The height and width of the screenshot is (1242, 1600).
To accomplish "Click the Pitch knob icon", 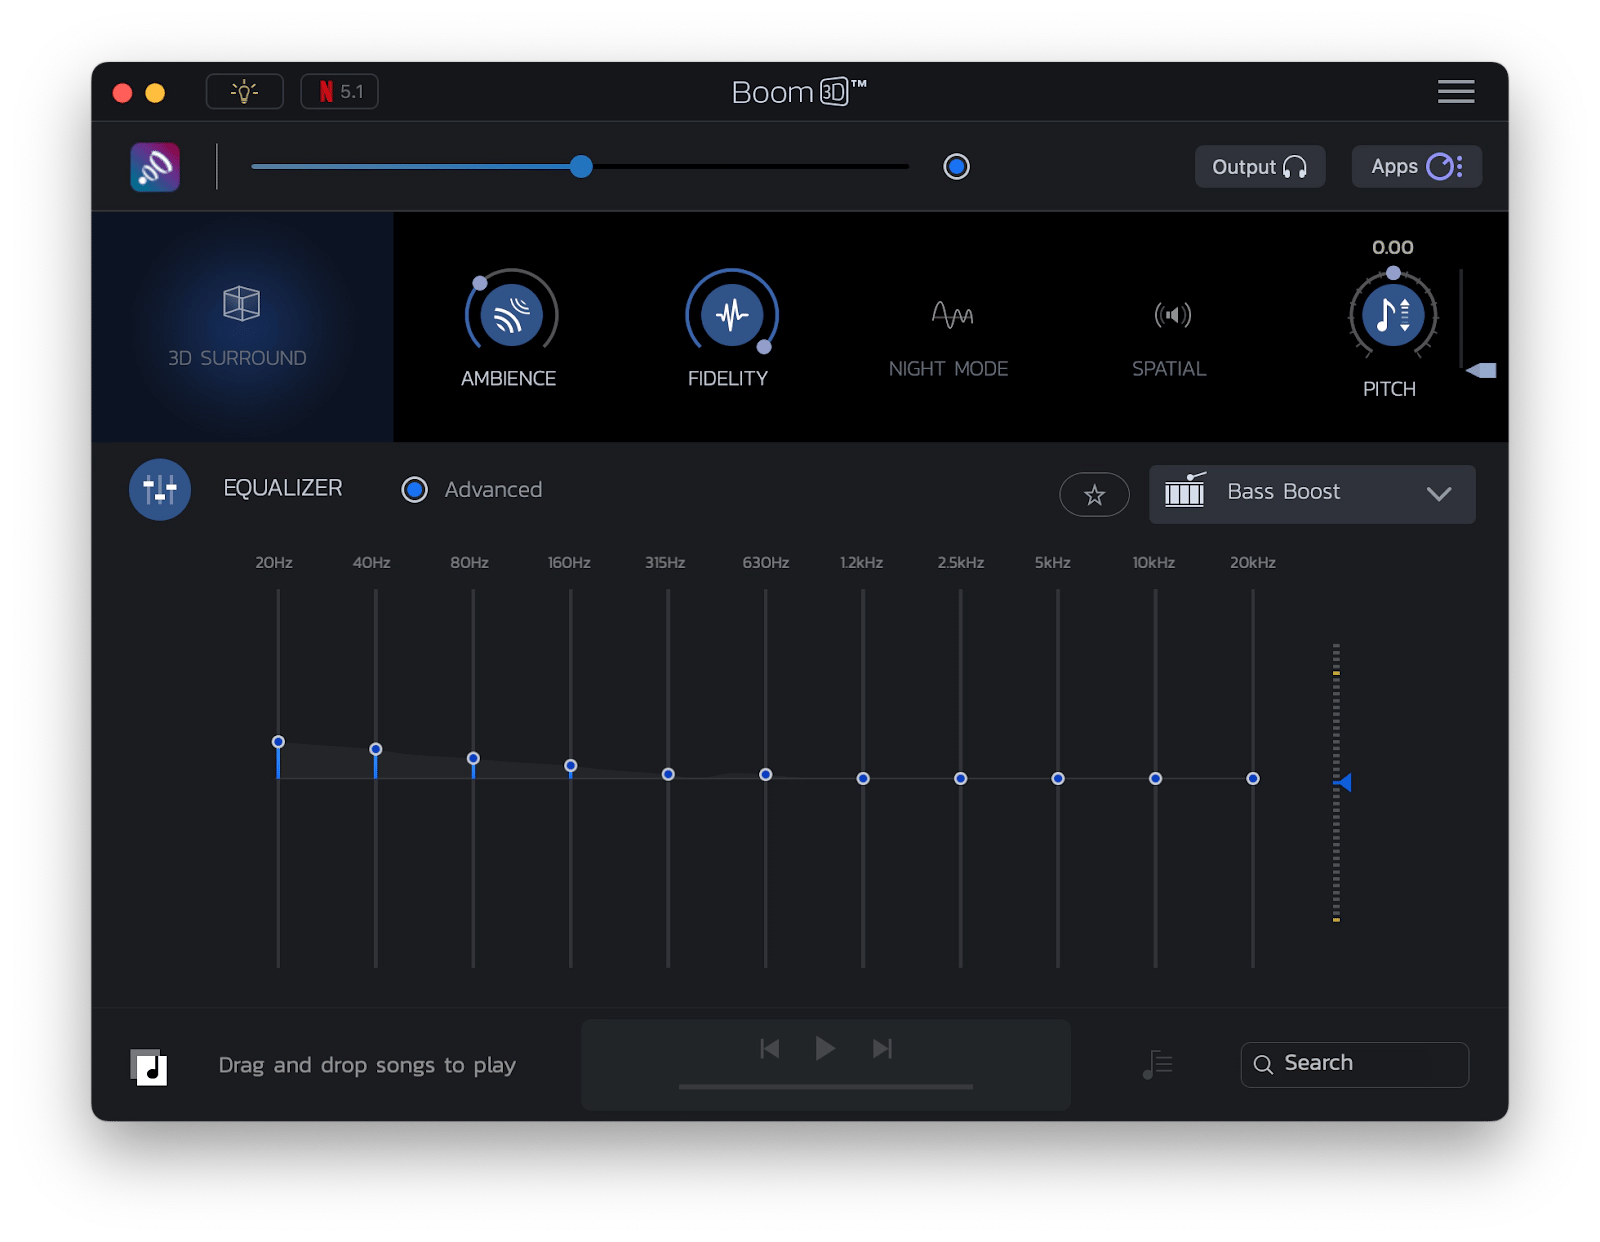I will click(1392, 315).
